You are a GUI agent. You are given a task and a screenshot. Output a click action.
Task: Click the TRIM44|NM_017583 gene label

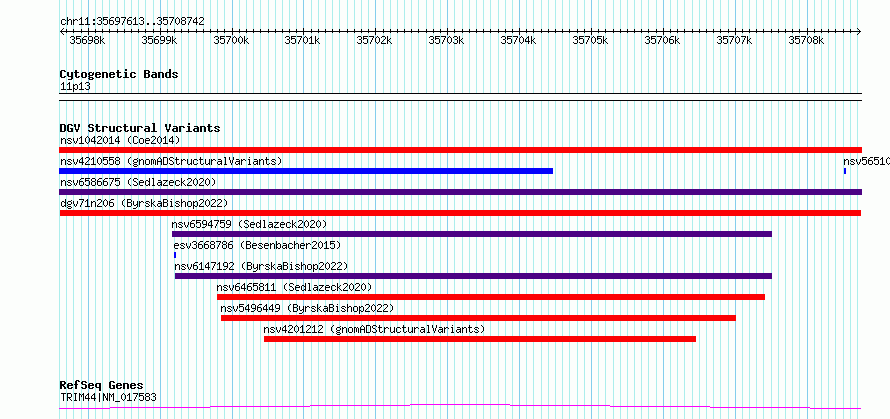[x=108, y=397]
